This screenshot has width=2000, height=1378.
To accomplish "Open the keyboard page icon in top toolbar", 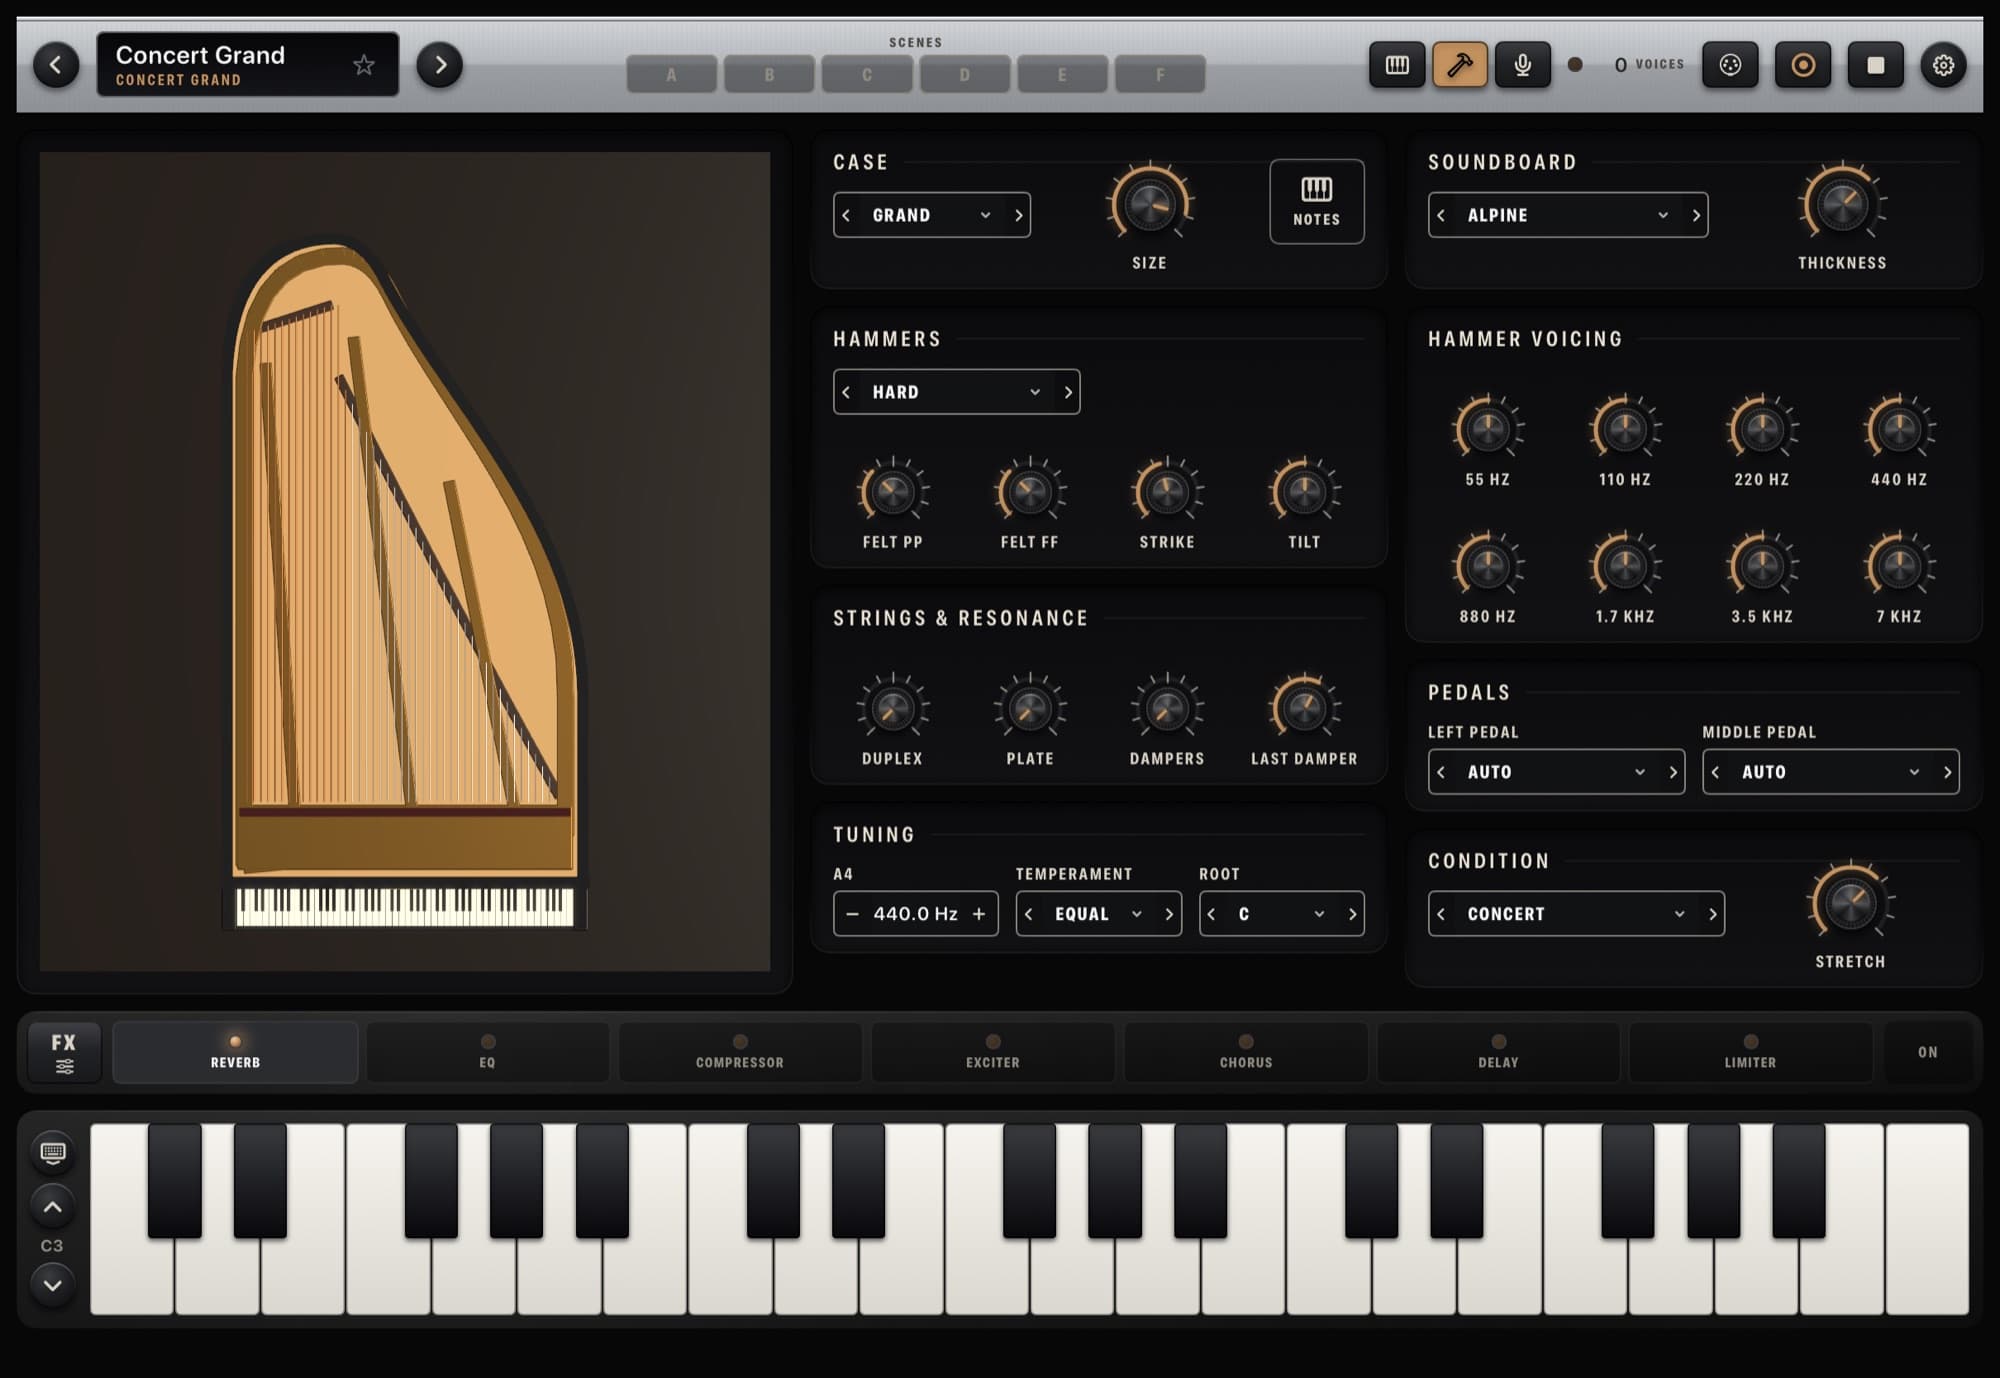I will pyautogui.click(x=1397, y=65).
